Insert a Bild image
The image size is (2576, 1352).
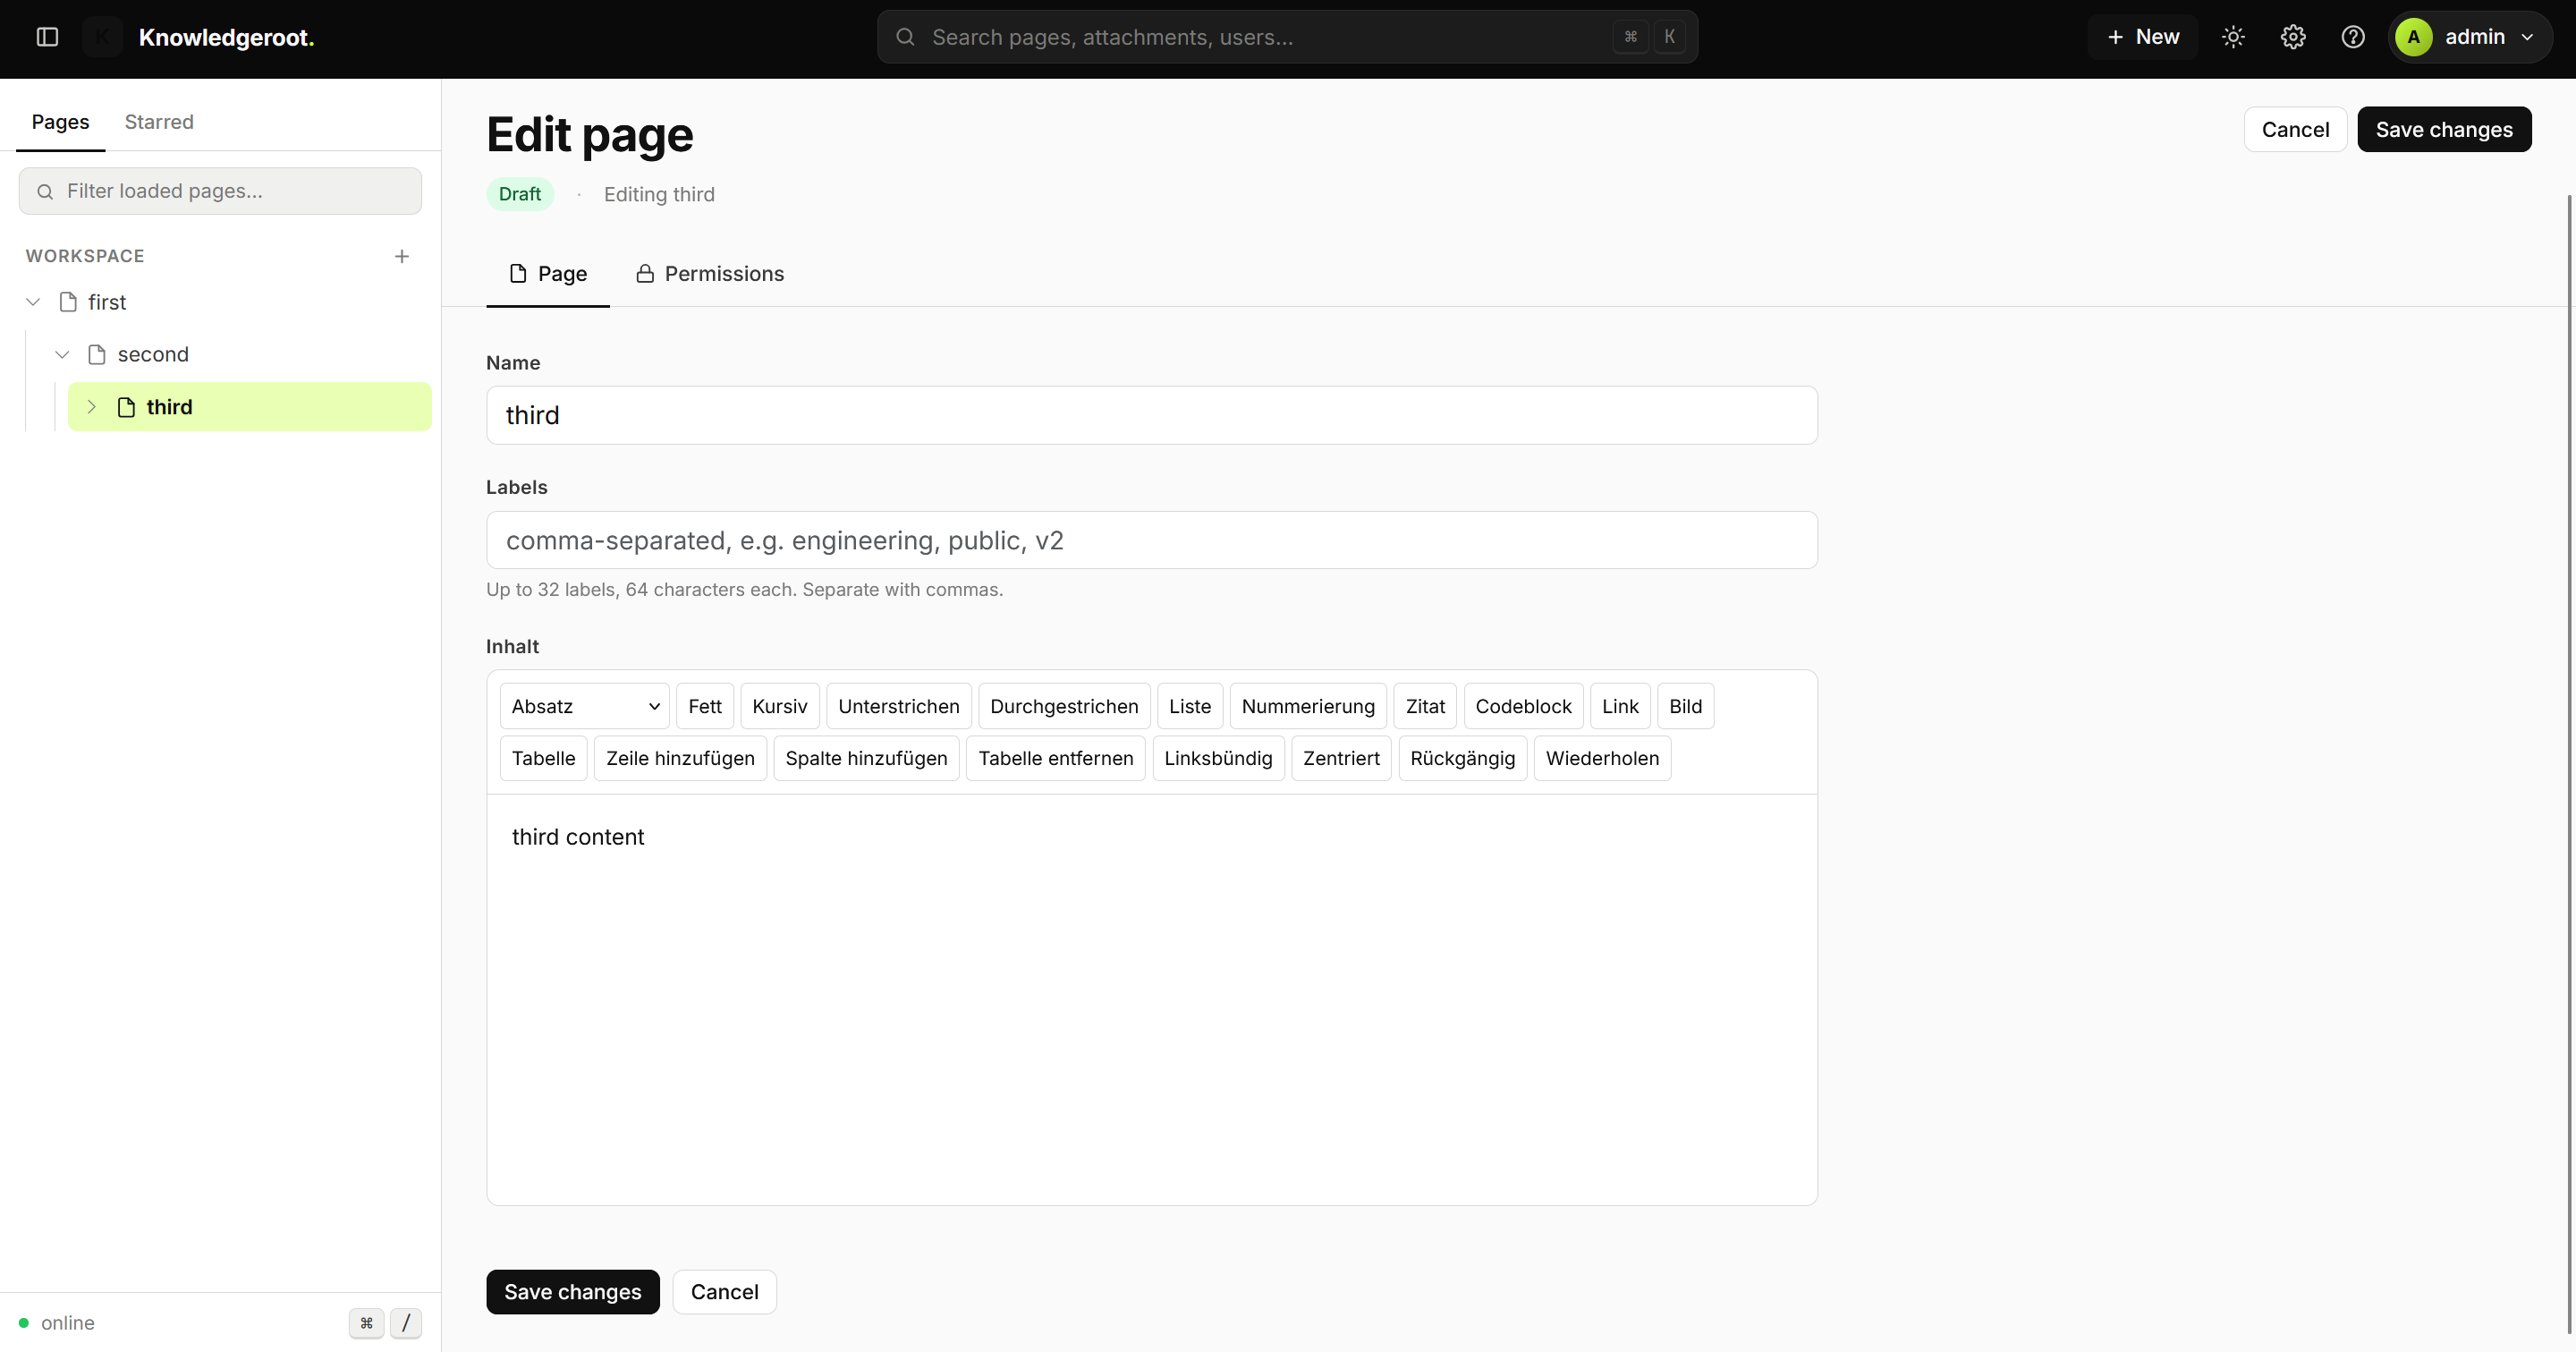[1685, 706]
